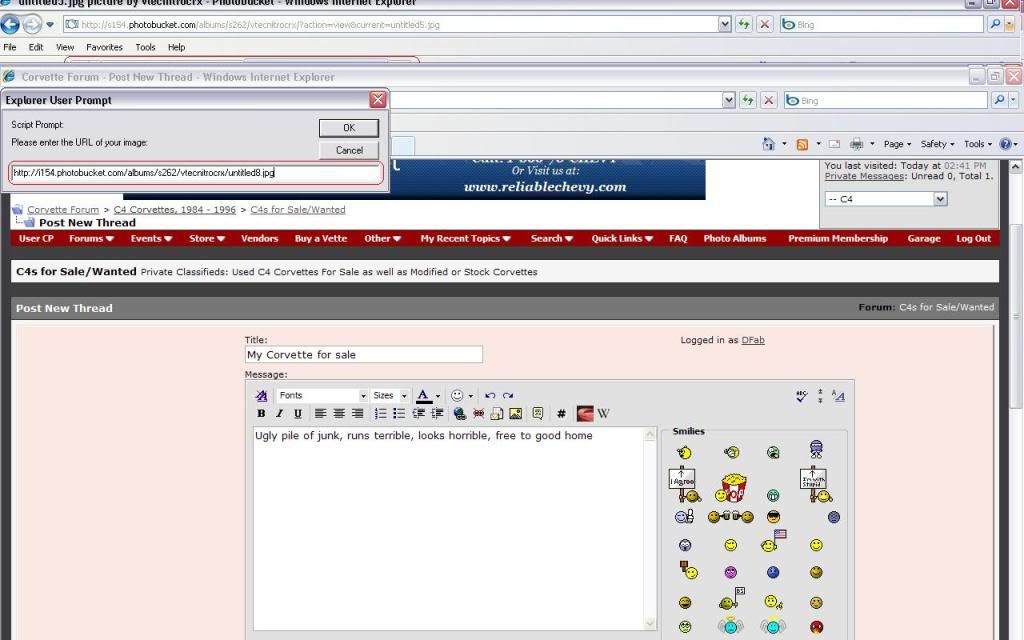Click the Insert Link globe icon
This screenshot has width=1024, height=640.
tap(459, 413)
